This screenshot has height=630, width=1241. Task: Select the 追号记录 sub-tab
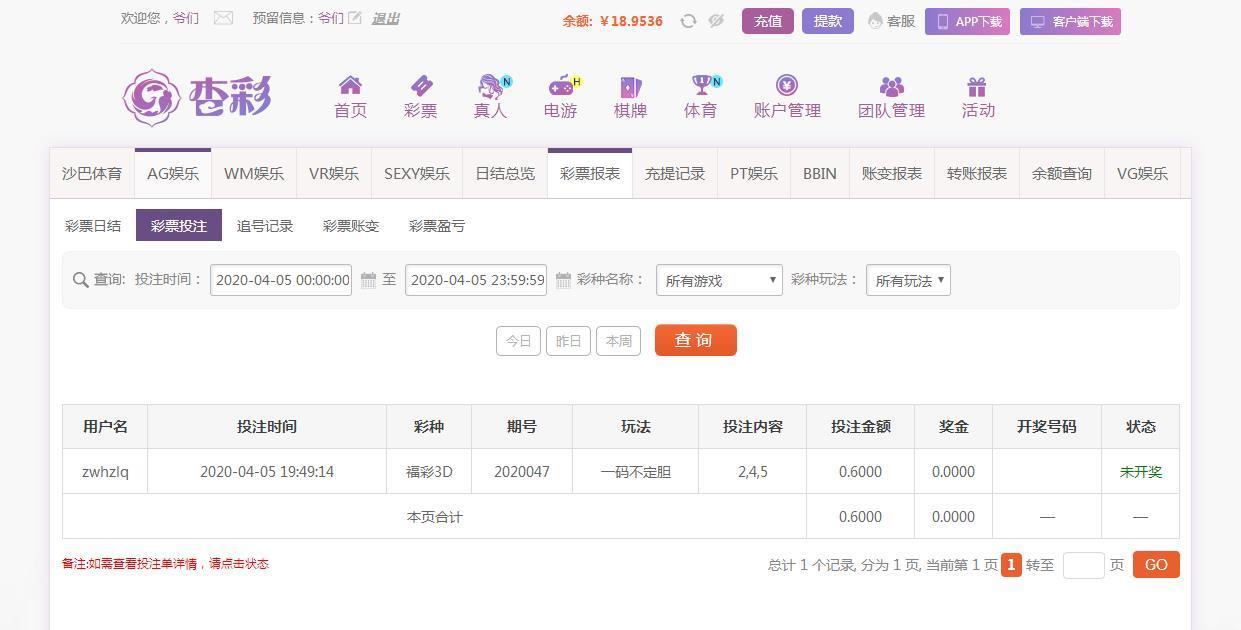coord(265,226)
